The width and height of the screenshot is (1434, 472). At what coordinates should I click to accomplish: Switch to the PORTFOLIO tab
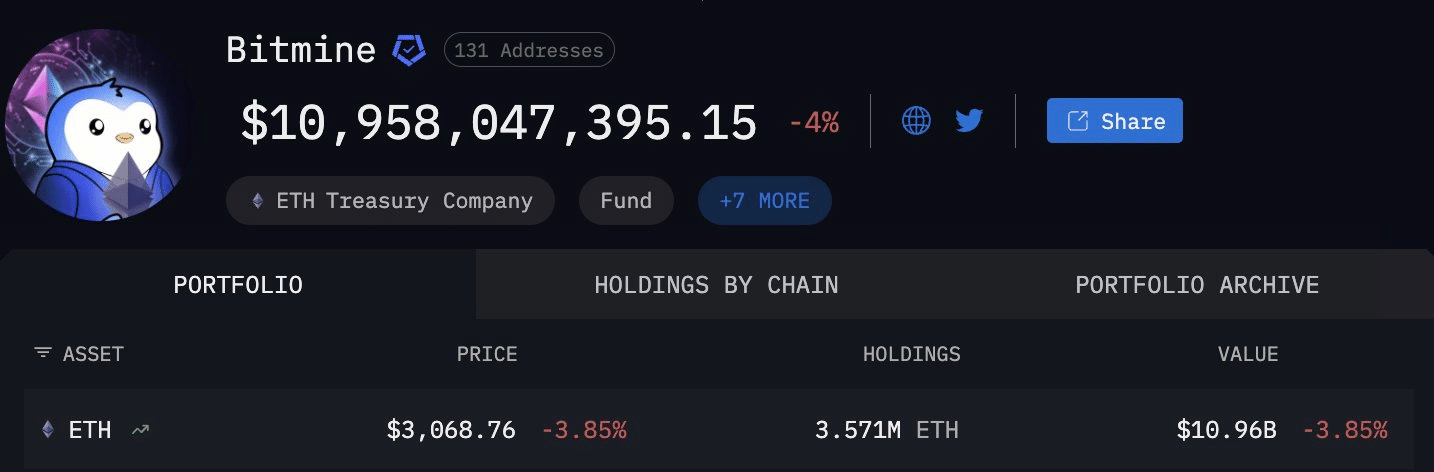[x=238, y=285]
